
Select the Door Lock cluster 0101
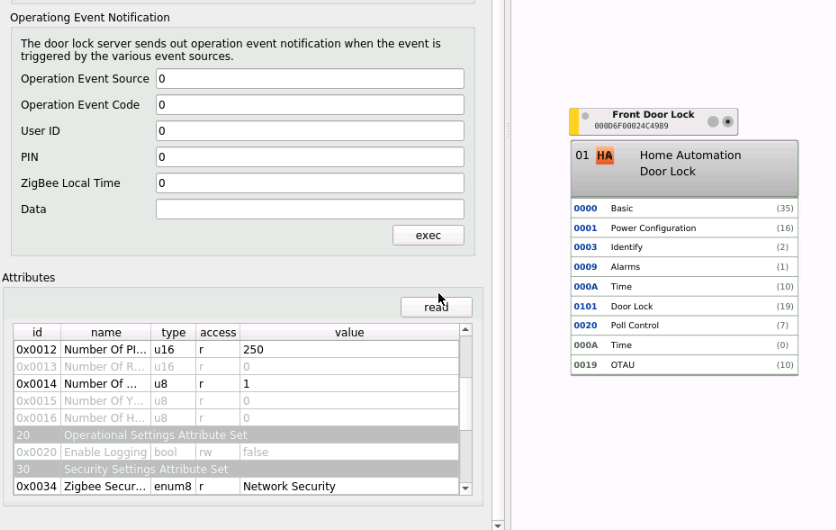click(684, 307)
